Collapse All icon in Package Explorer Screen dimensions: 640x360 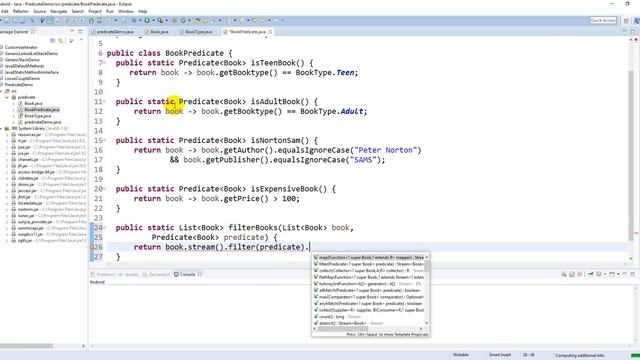53,40
